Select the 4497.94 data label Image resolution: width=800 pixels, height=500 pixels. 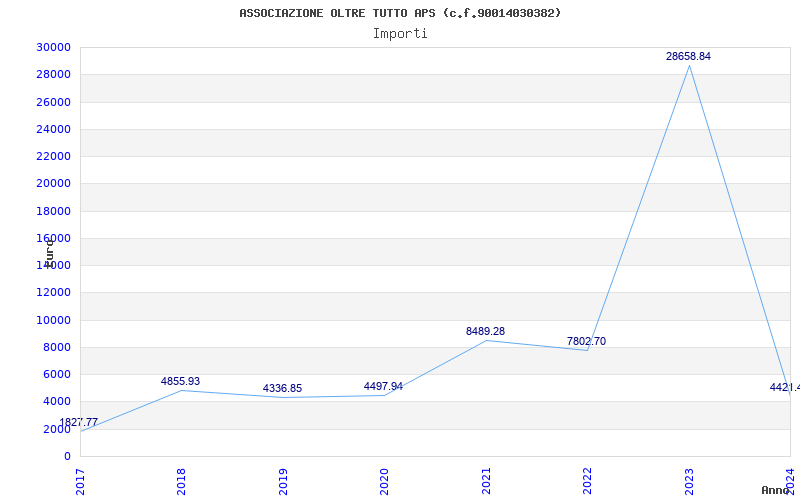pos(383,386)
